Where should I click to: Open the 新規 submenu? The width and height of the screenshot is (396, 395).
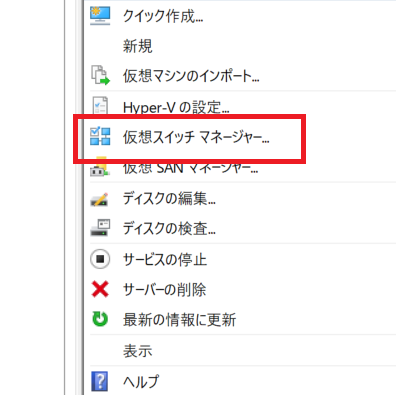click(x=138, y=46)
